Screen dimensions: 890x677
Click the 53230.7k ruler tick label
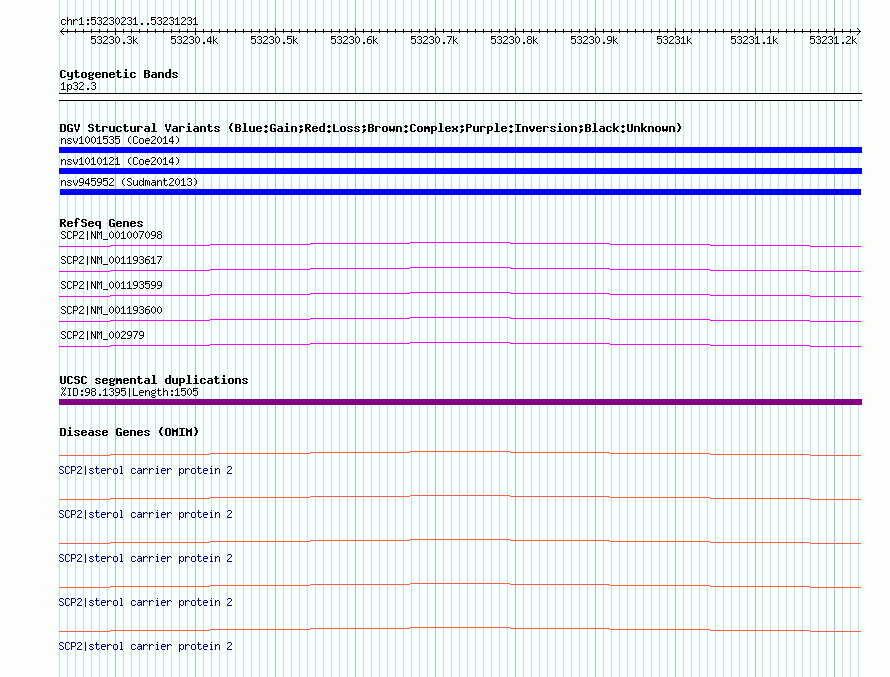click(x=434, y=41)
